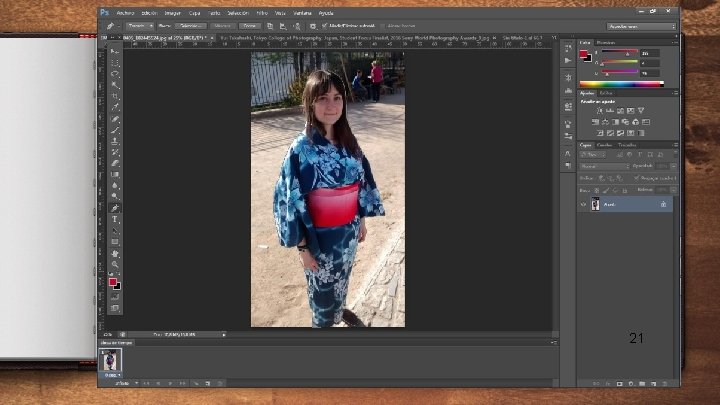
Task: Open the Color panel options menu
Action: 675,43
